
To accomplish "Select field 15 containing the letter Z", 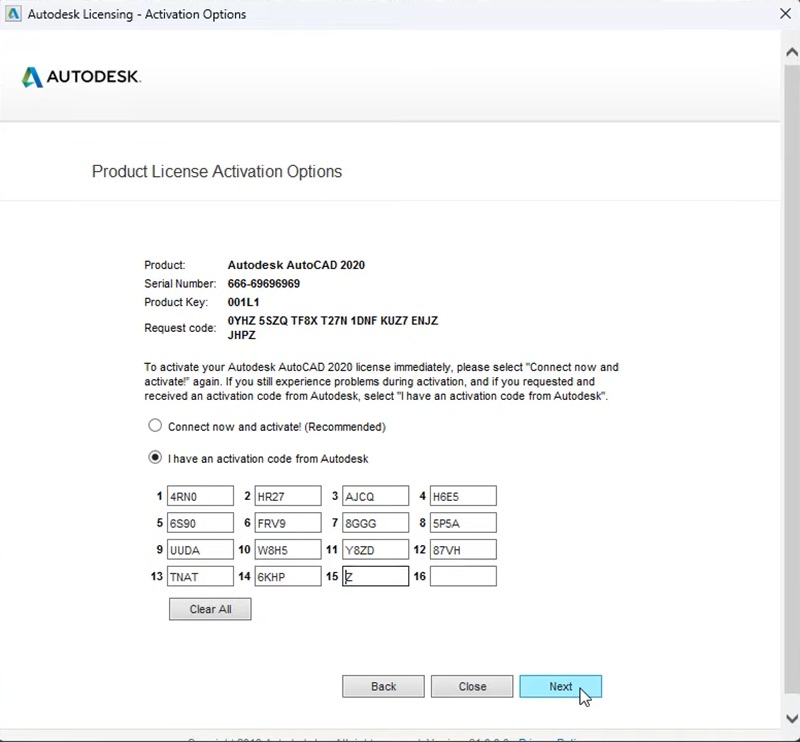I will [375, 576].
